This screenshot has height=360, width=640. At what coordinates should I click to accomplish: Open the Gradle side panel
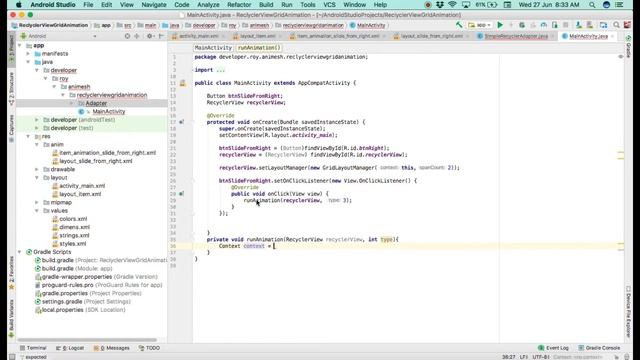coord(628,47)
